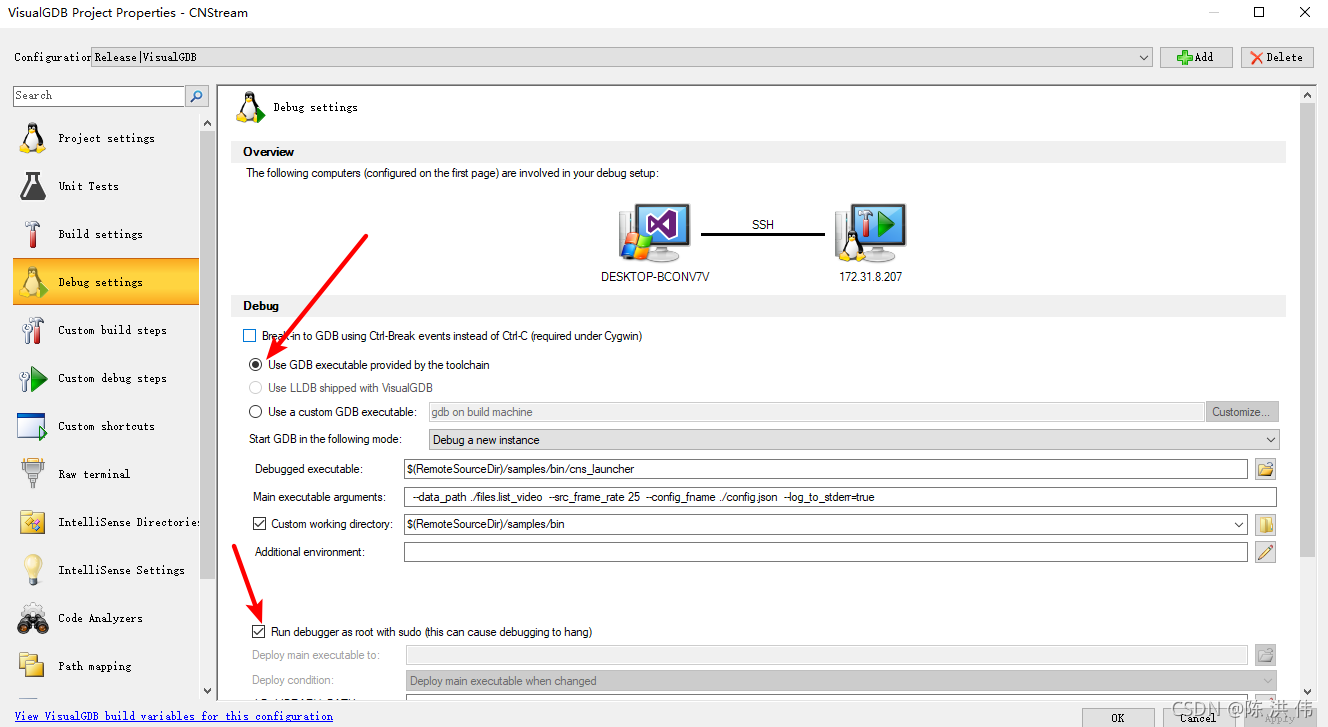Click the OK button
This screenshot has width=1328, height=727.
tap(1118, 717)
